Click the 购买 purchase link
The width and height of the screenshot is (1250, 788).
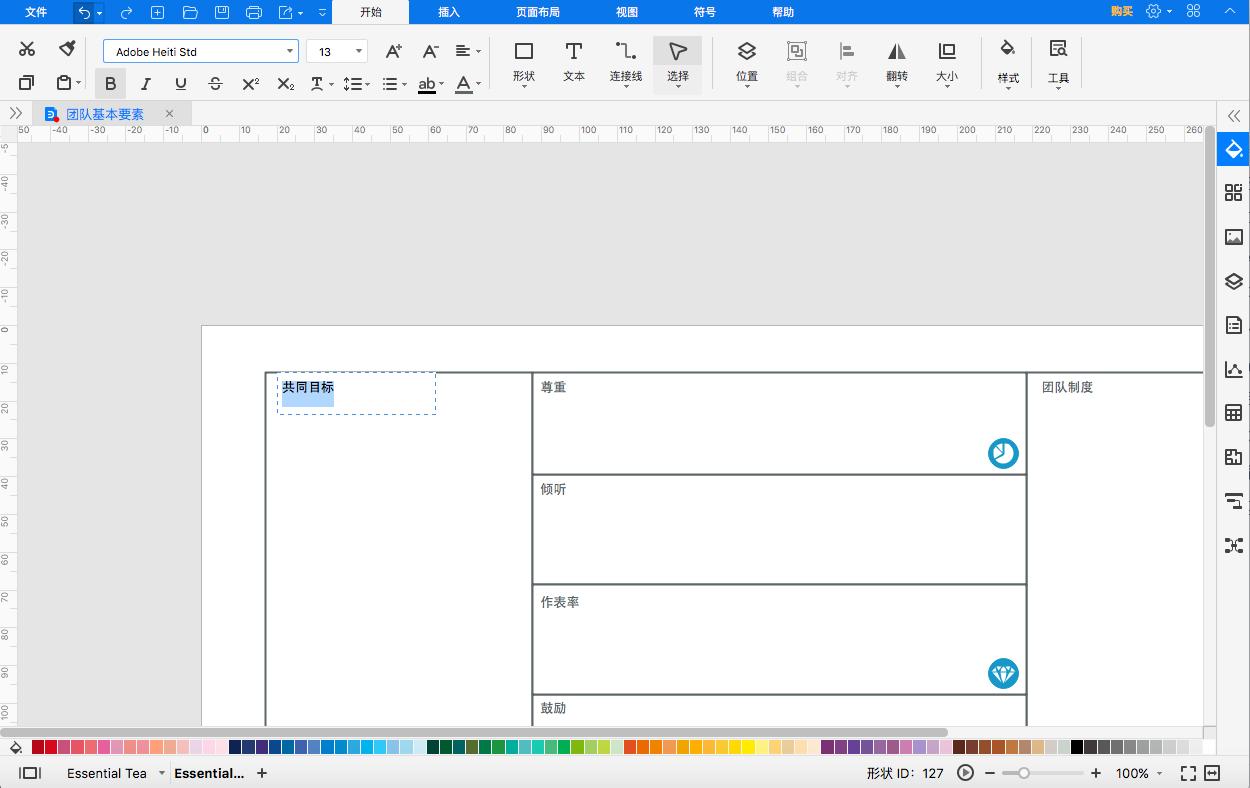point(1121,12)
